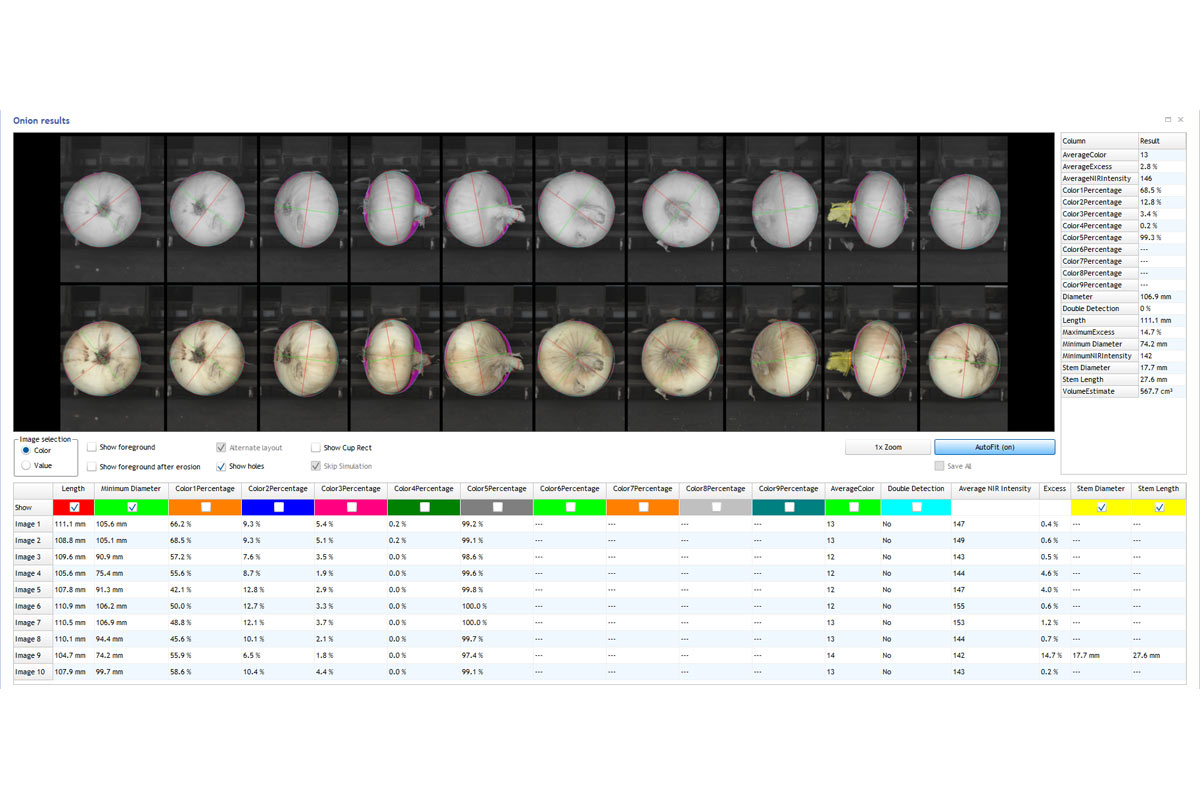1200x805 pixels.
Task: Enable Show Cup Rect checkbox
Action: (316, 448)
